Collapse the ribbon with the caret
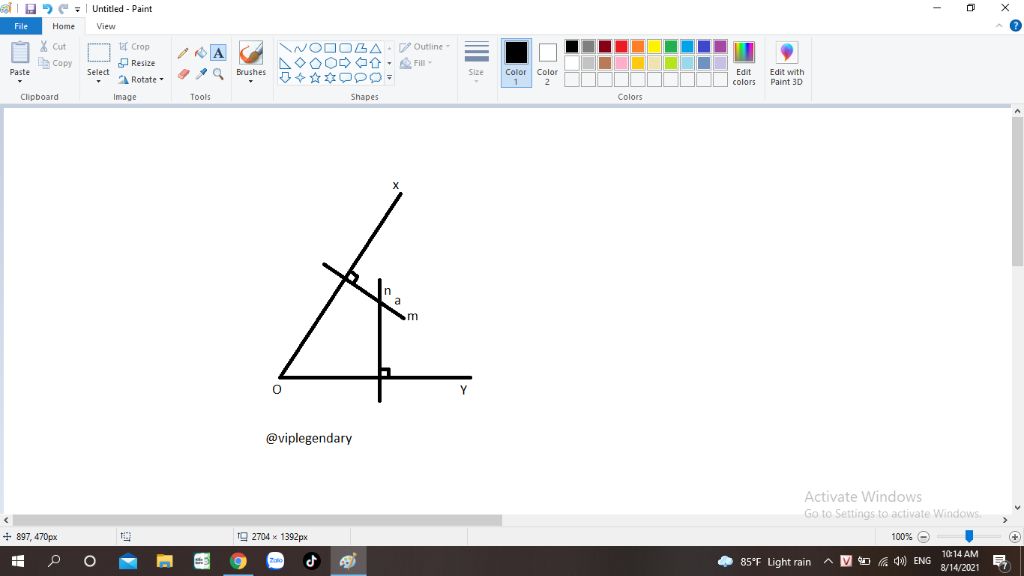This screenshot has height=576, width=1024. pyautogui.click(x=999, y=26)
